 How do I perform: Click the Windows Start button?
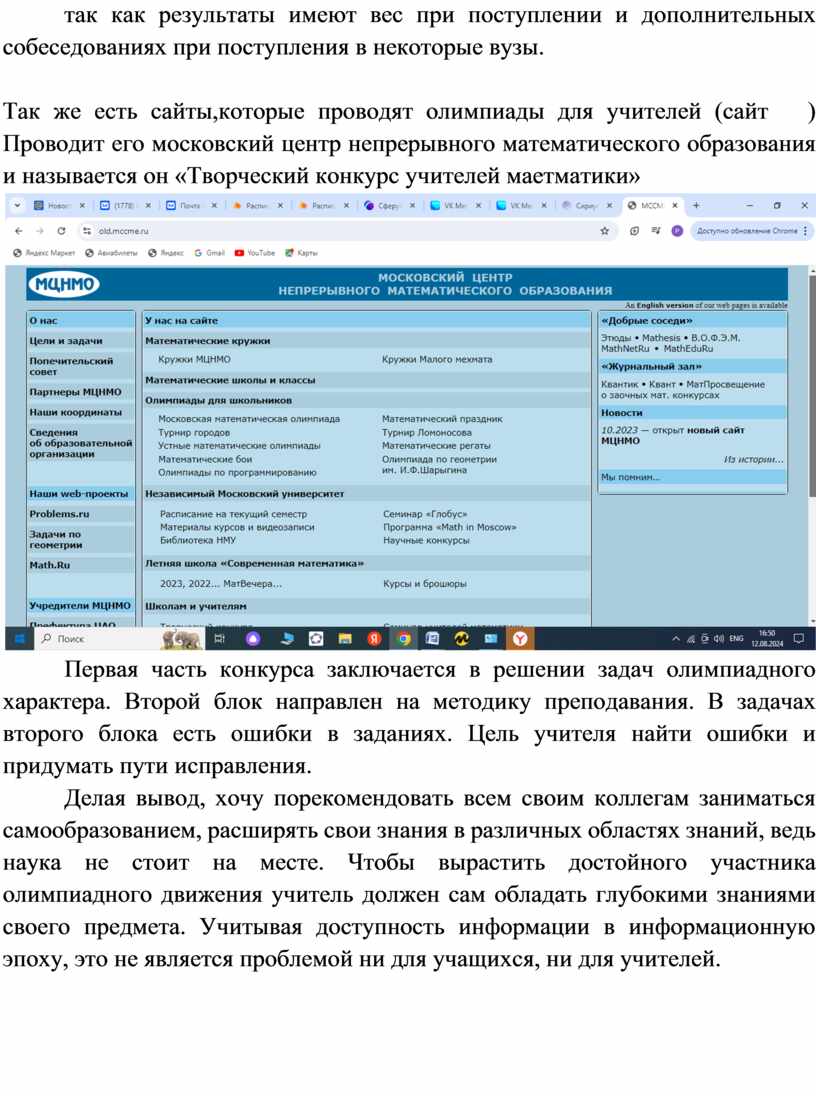click(17, 638)
